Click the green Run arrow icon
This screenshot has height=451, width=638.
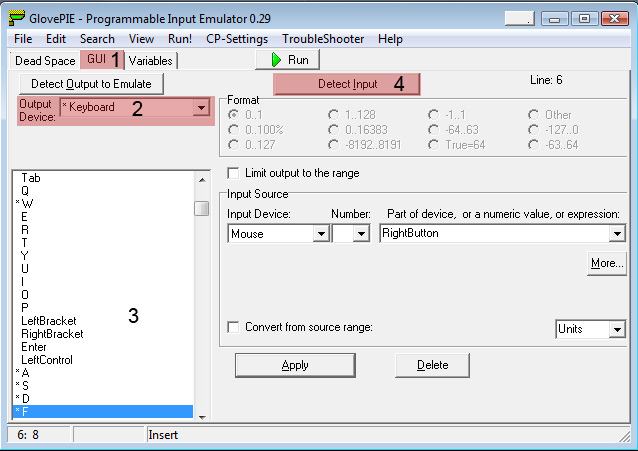point(276,60)
